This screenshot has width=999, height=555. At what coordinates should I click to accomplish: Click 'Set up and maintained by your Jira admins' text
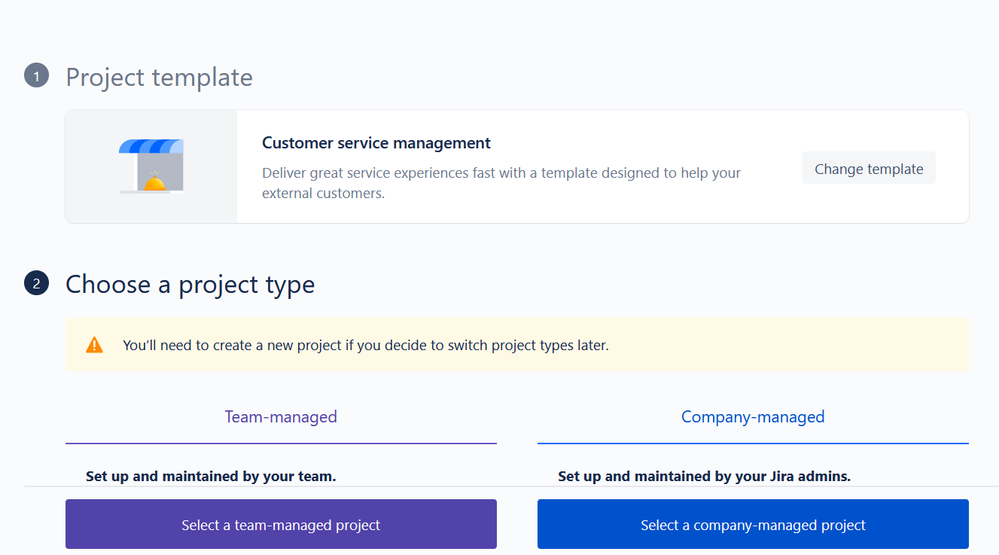tap(704, 476)
